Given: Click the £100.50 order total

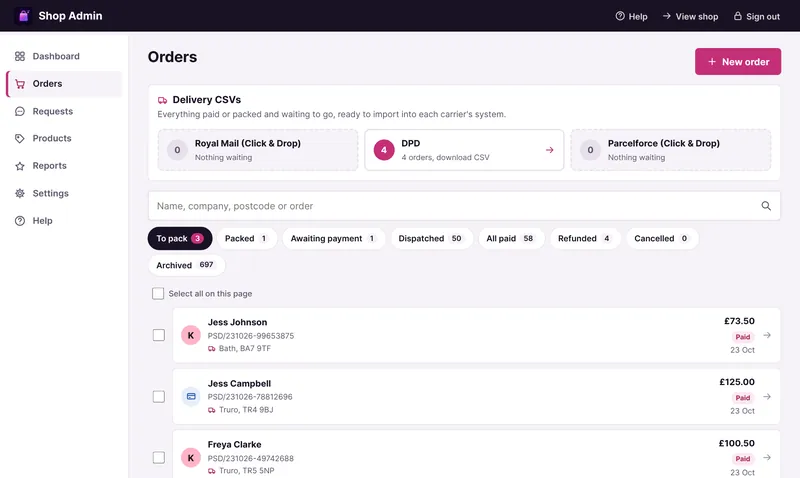Looking at the screenshot, I should (737, 443).
